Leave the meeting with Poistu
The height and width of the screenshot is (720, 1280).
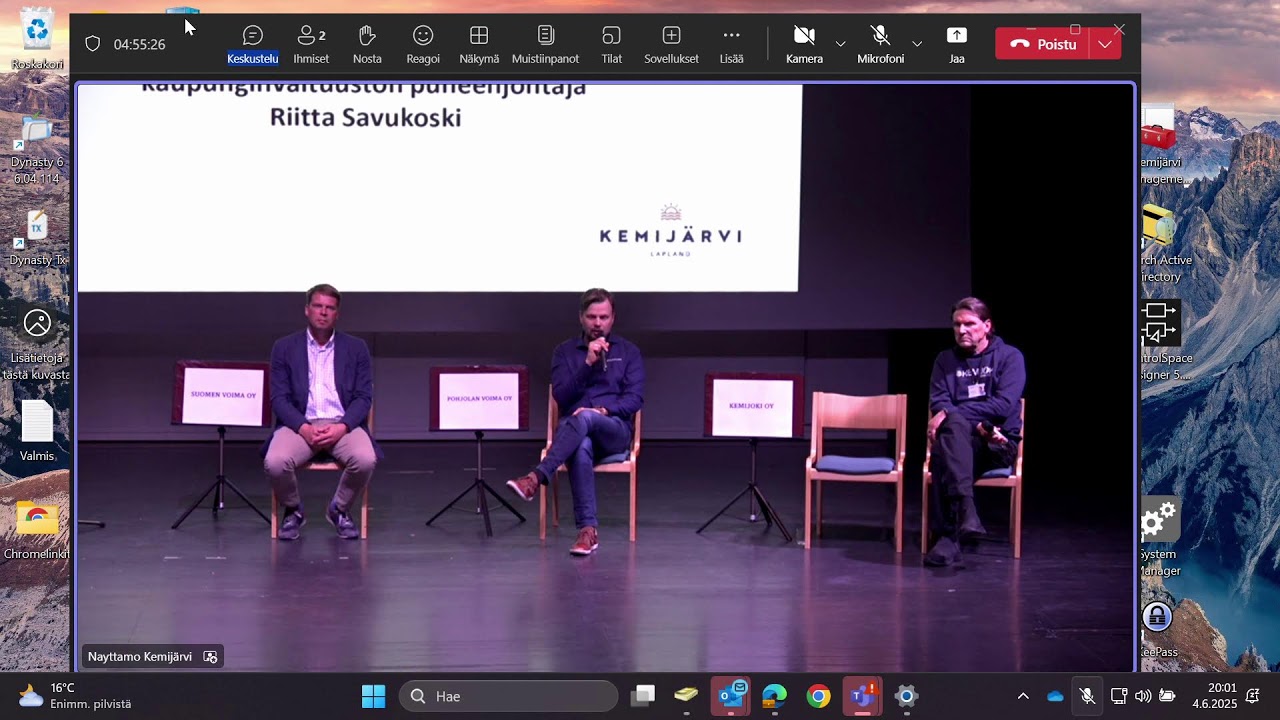[1041, 44]
